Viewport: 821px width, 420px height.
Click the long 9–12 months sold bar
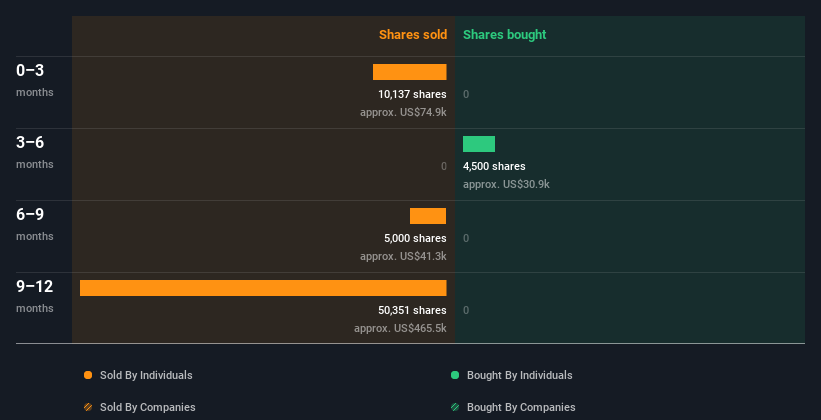263,288
